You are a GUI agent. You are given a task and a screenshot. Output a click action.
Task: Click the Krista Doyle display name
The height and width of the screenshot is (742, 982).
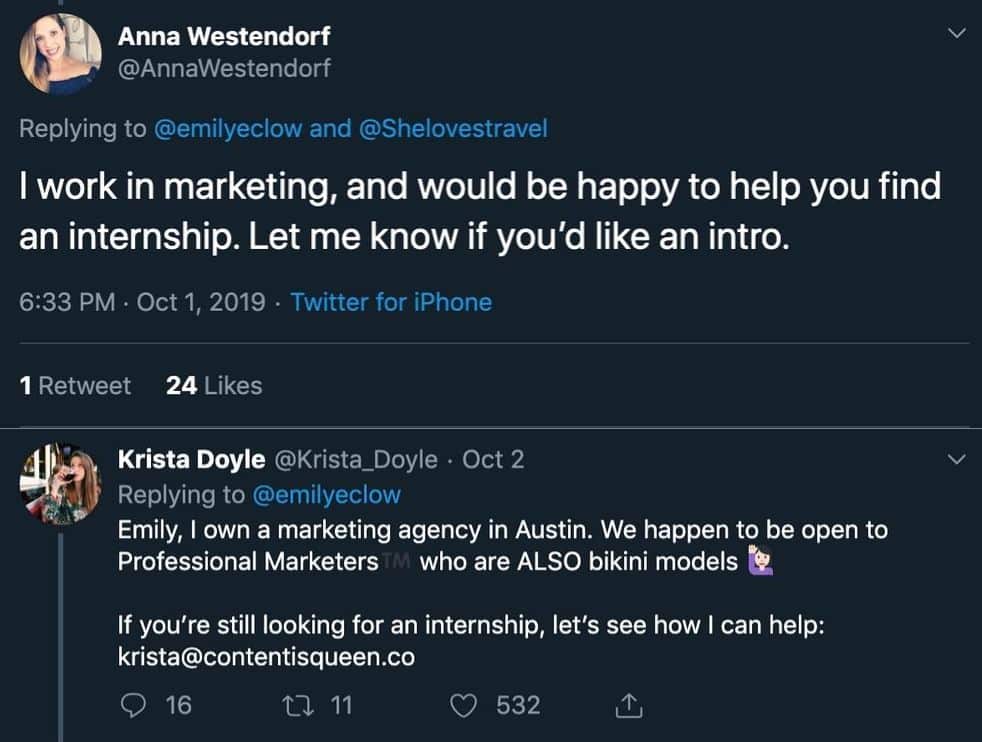point(191,459)
